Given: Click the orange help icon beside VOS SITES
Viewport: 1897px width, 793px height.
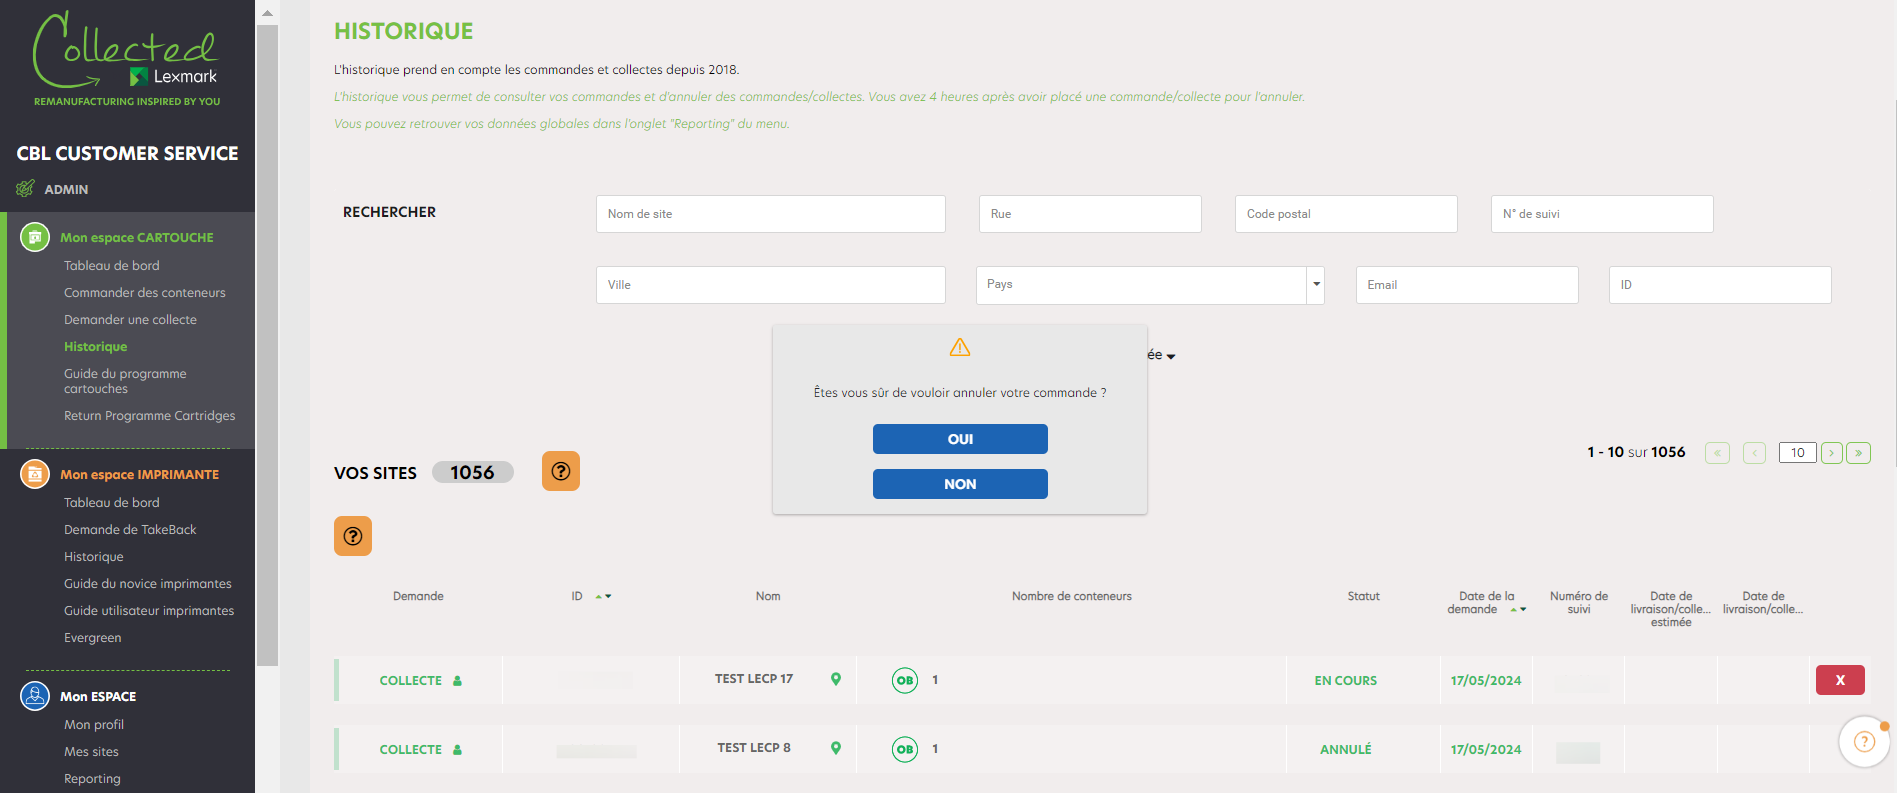Looking at the screenshot, I should (x=561, y=471).
